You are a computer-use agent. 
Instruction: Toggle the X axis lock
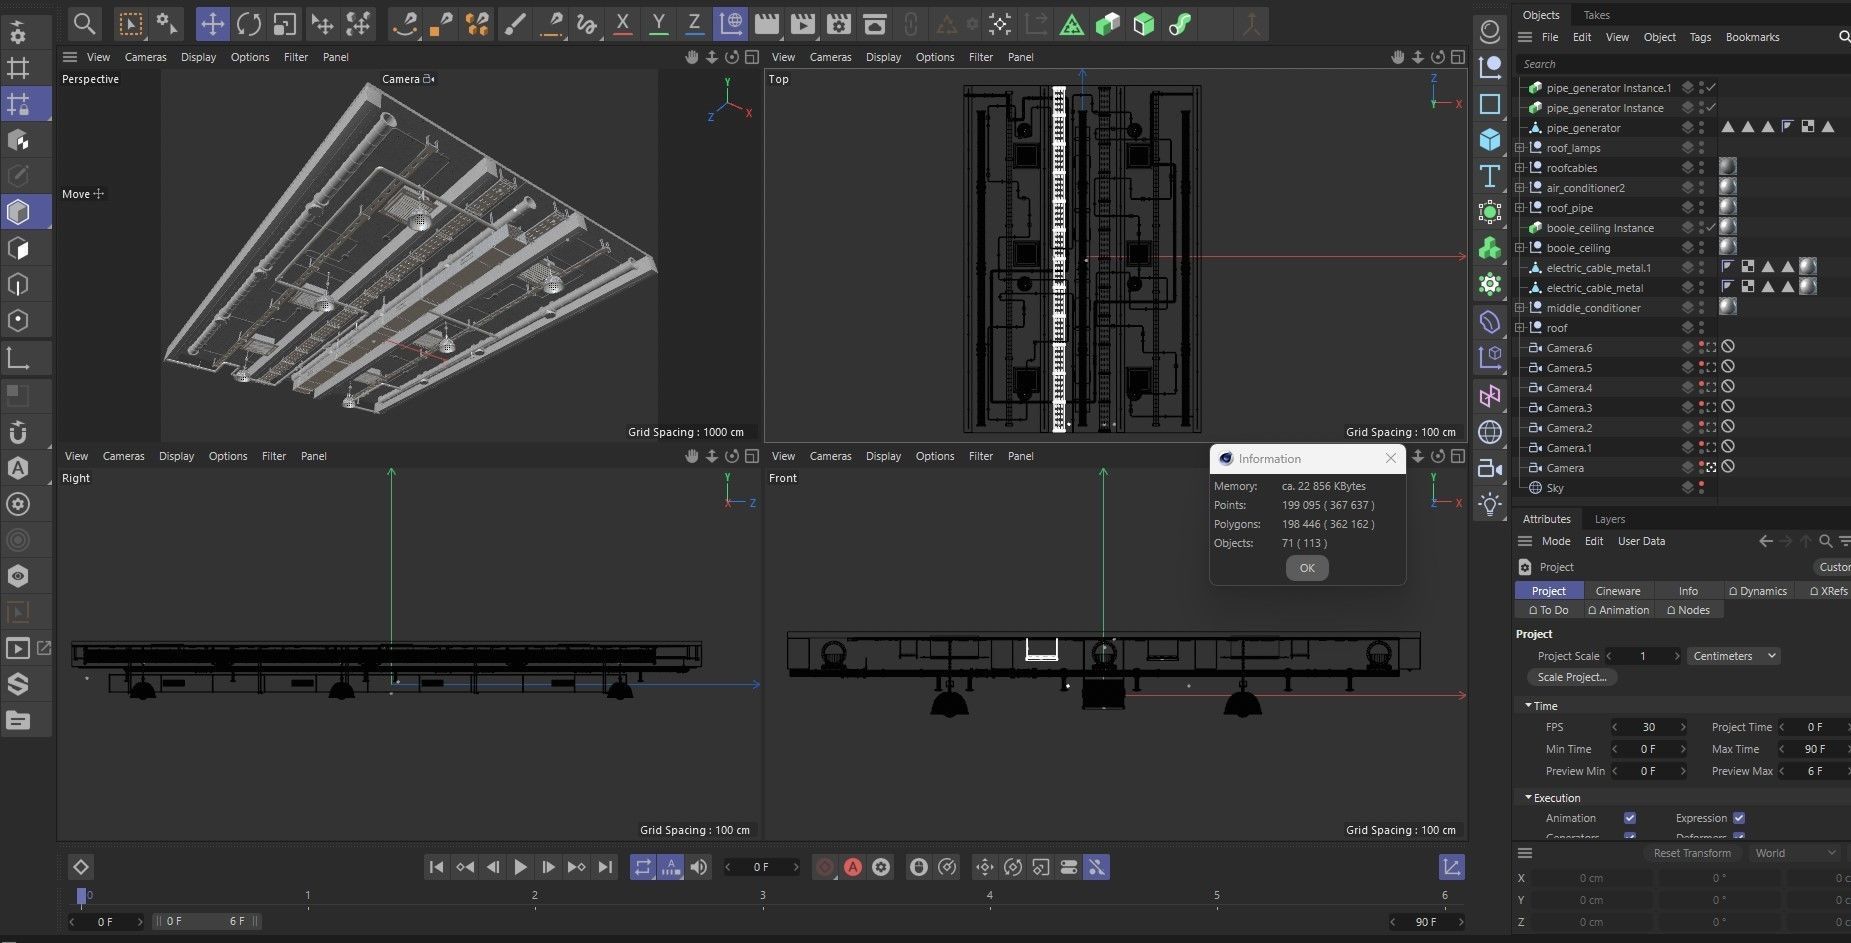click(x=622, y=24)
